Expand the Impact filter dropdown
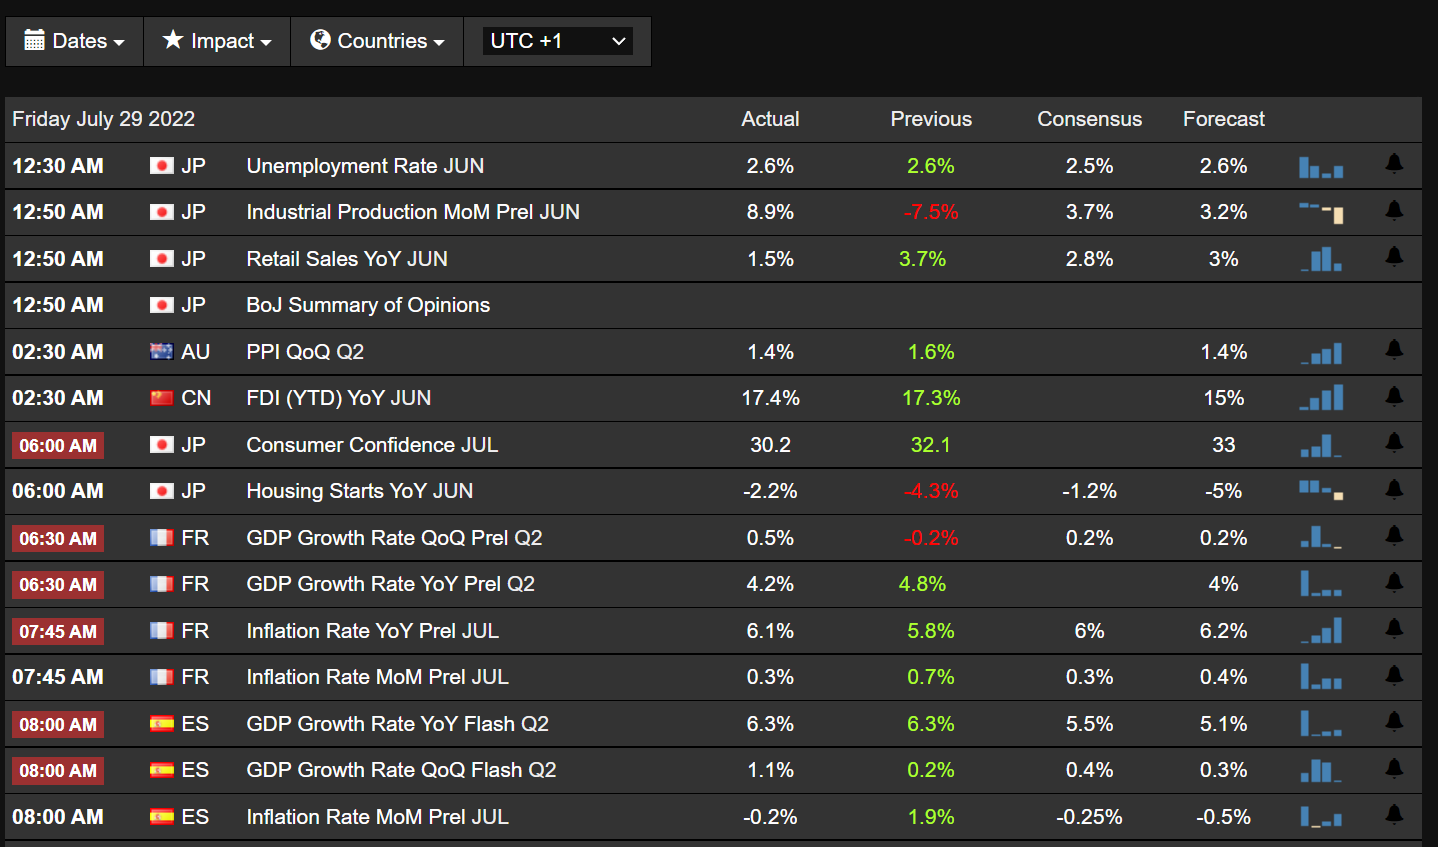1438x847 pixels. (x=217, y=41)
